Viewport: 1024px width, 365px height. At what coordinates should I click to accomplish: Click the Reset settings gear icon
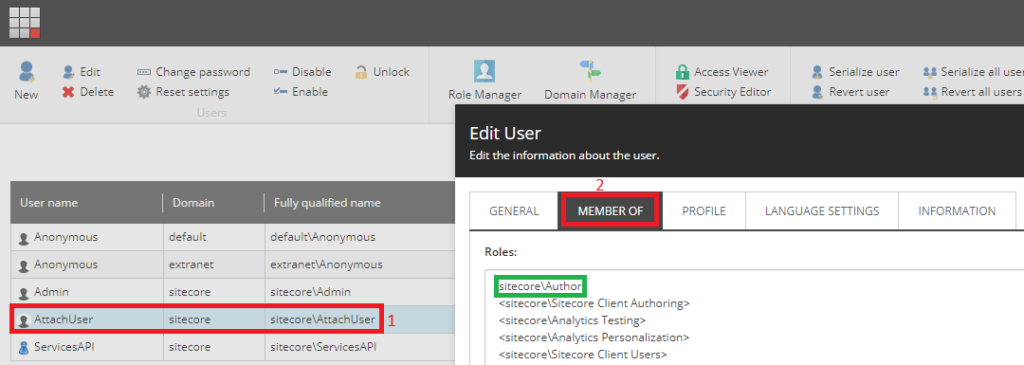pyautogui.click(x=144, y=92)
